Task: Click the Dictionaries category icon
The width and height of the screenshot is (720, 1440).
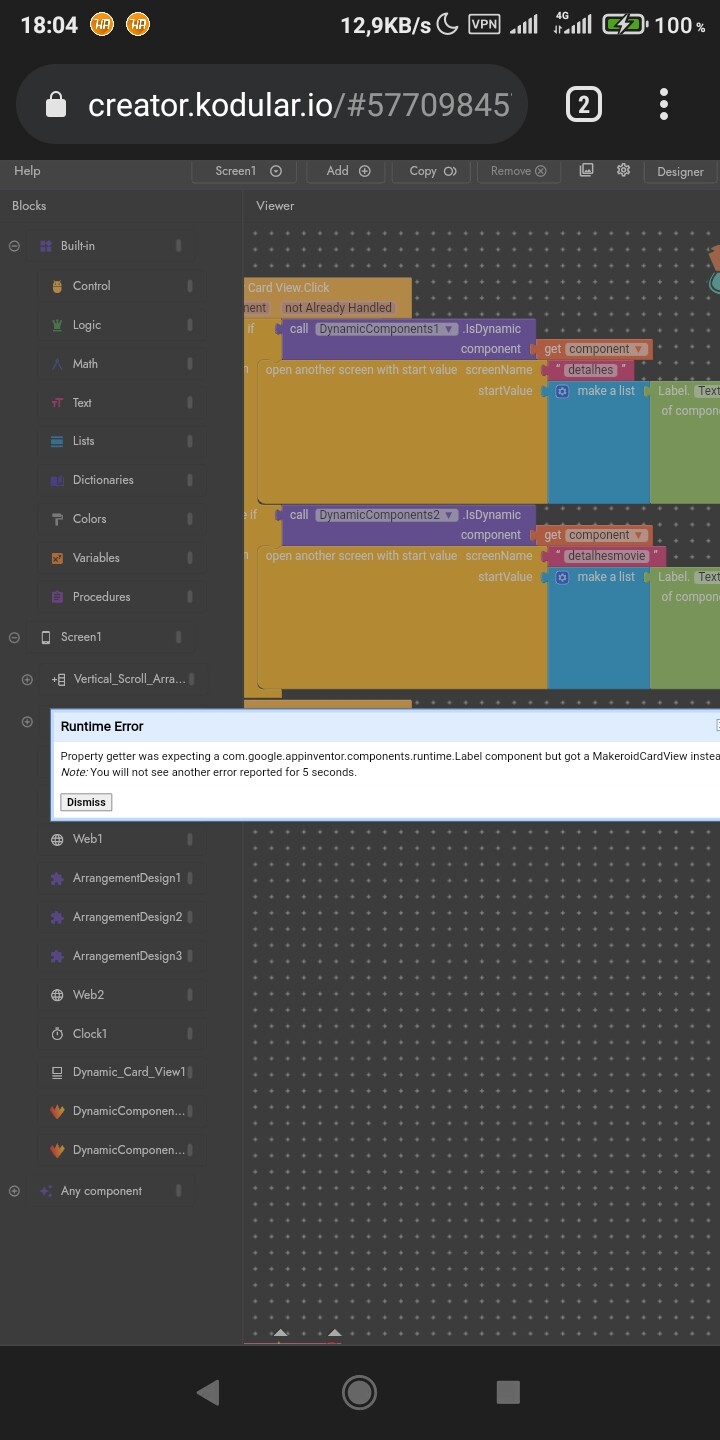Action: (57, 480)
